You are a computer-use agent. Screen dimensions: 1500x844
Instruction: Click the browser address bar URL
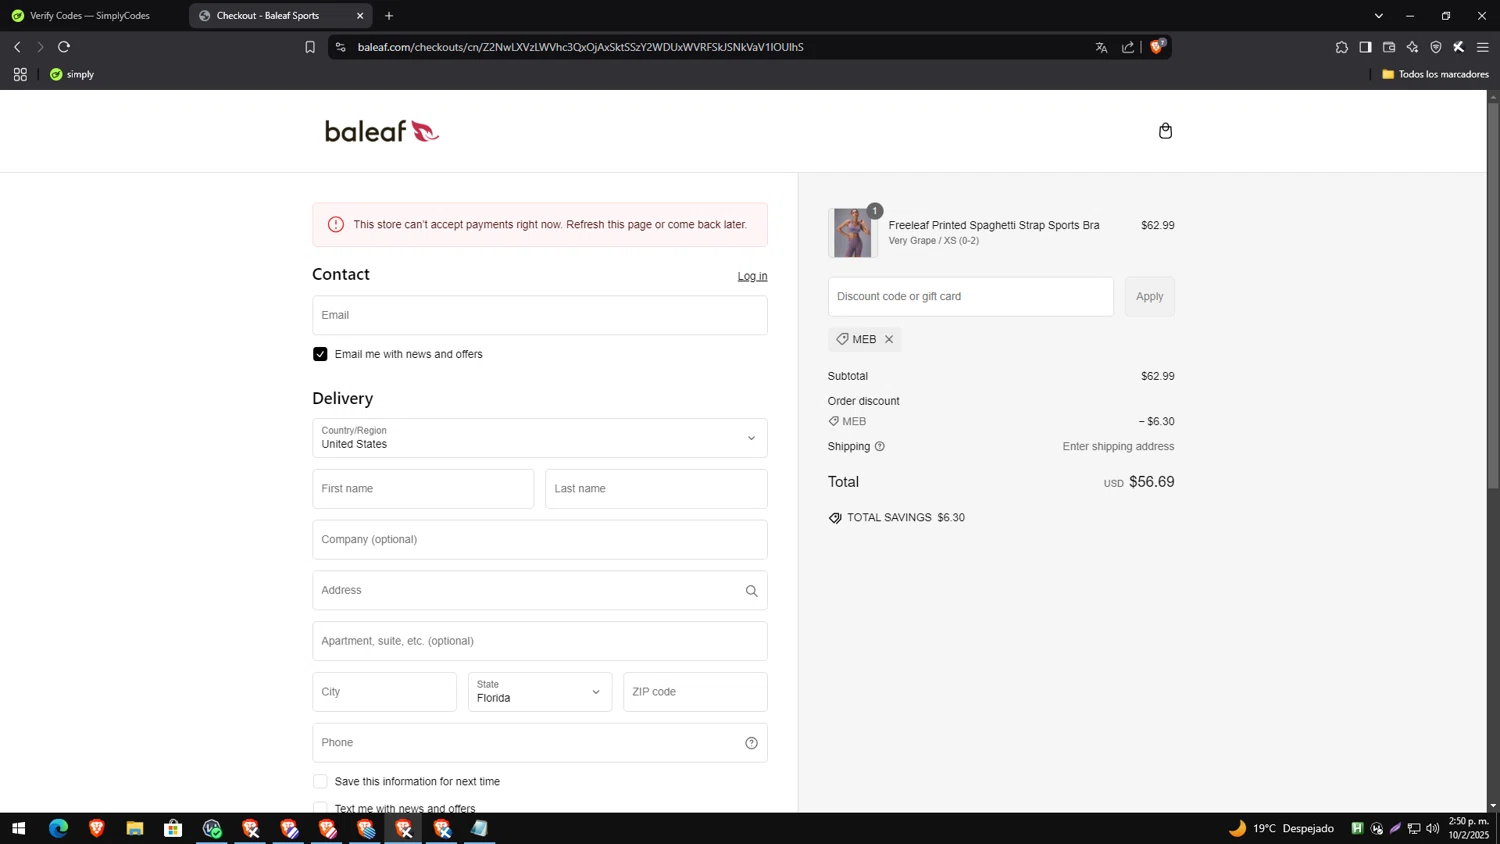580,47
